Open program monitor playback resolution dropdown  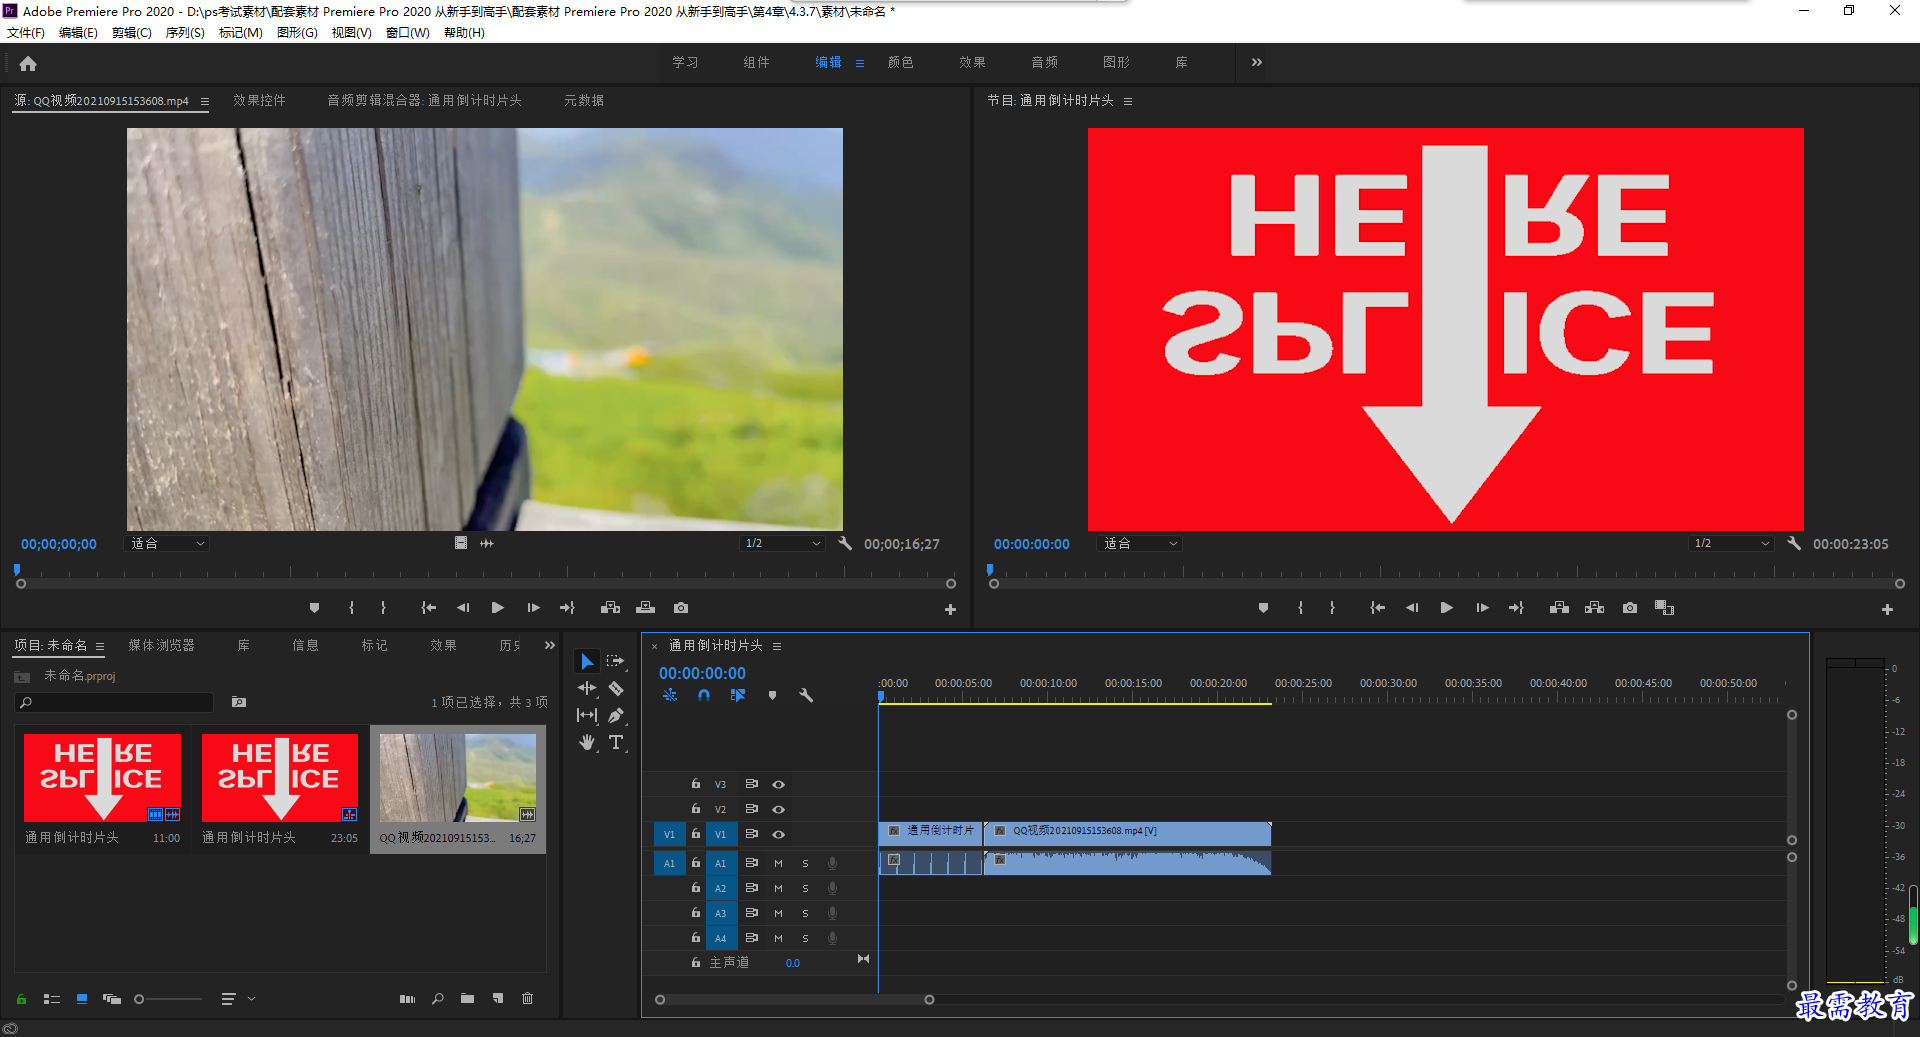tap(1731, 543)
